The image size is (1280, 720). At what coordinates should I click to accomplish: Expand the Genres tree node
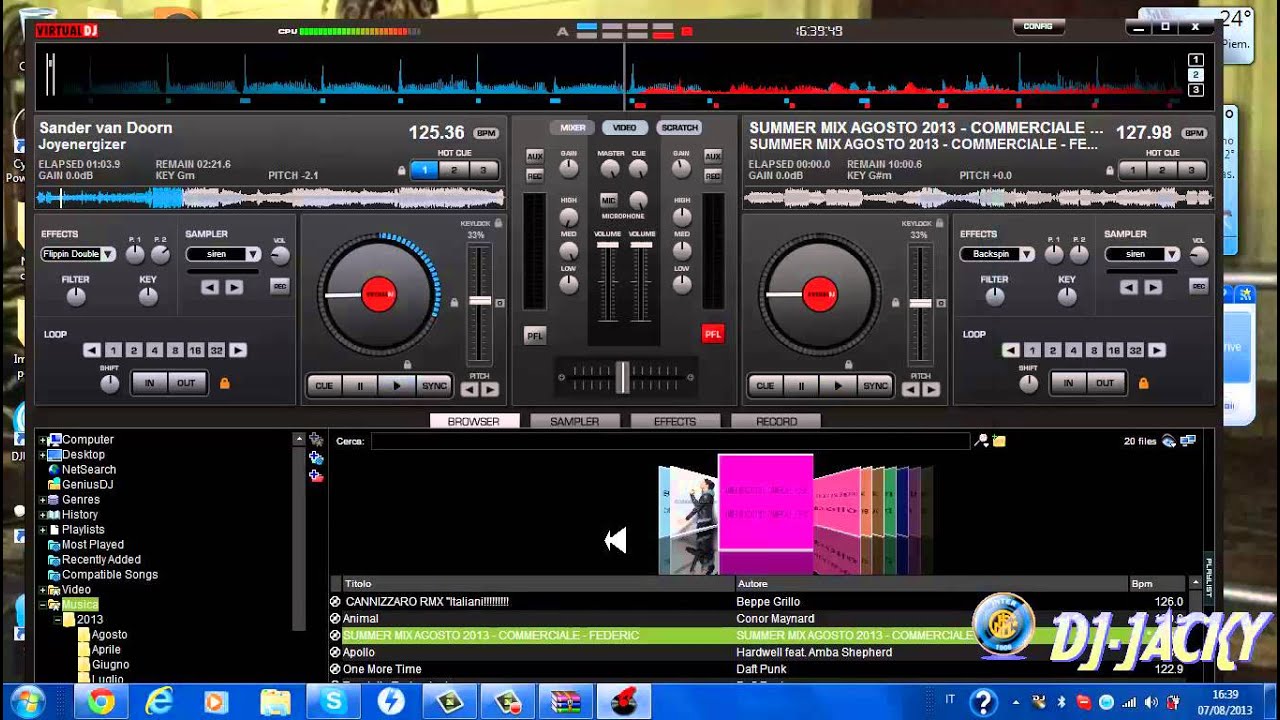coord(43,500)
